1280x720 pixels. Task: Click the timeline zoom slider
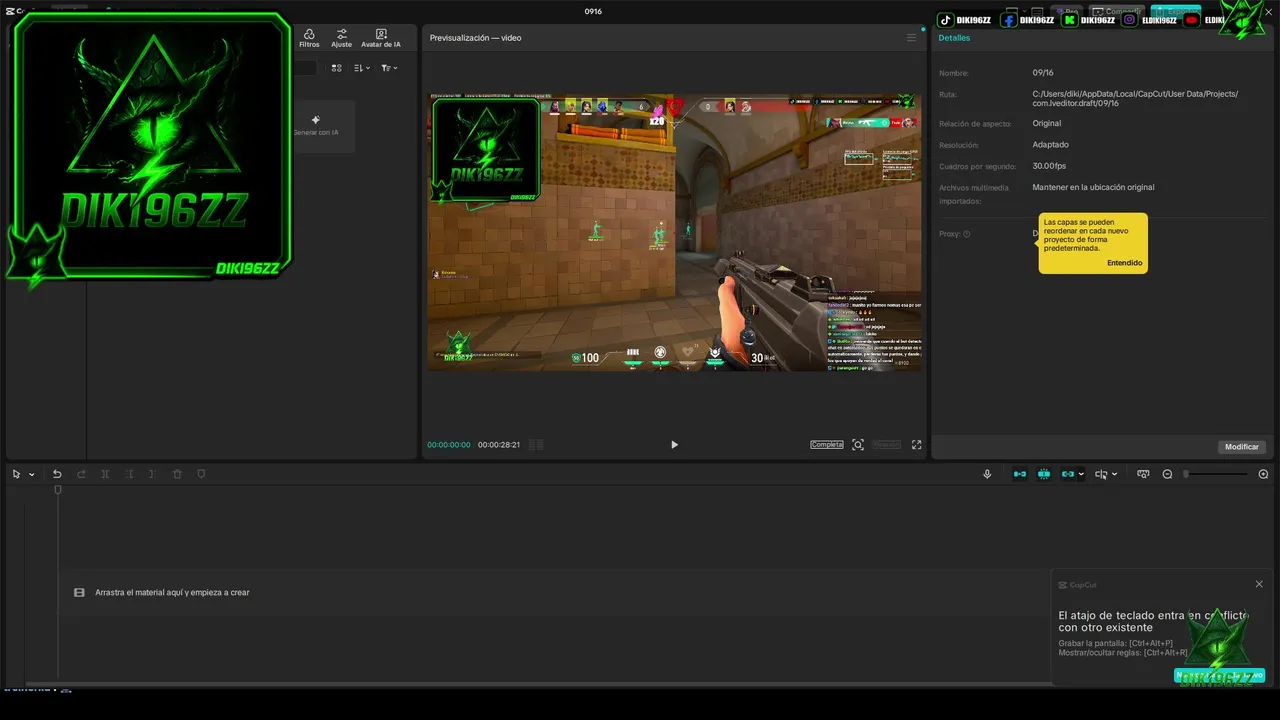[1215, 474]
